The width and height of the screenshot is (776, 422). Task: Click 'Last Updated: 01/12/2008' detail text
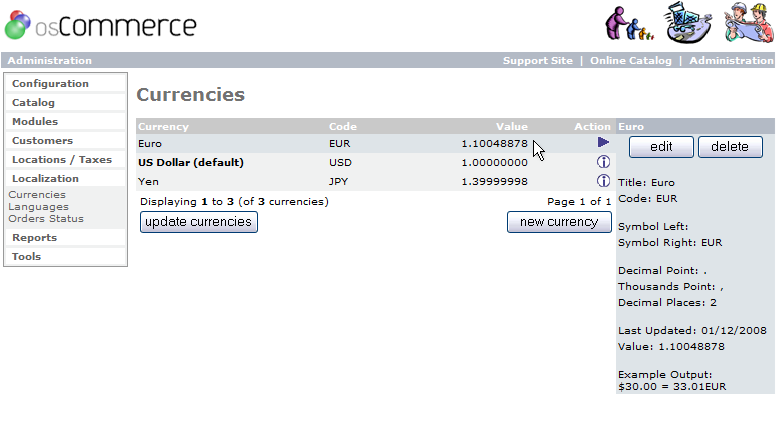click(x=692, y=330)
